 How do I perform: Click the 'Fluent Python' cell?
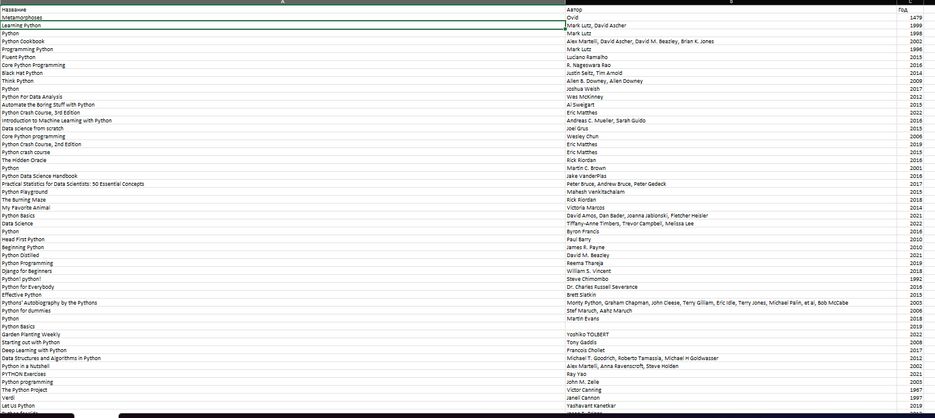[283, 57]
